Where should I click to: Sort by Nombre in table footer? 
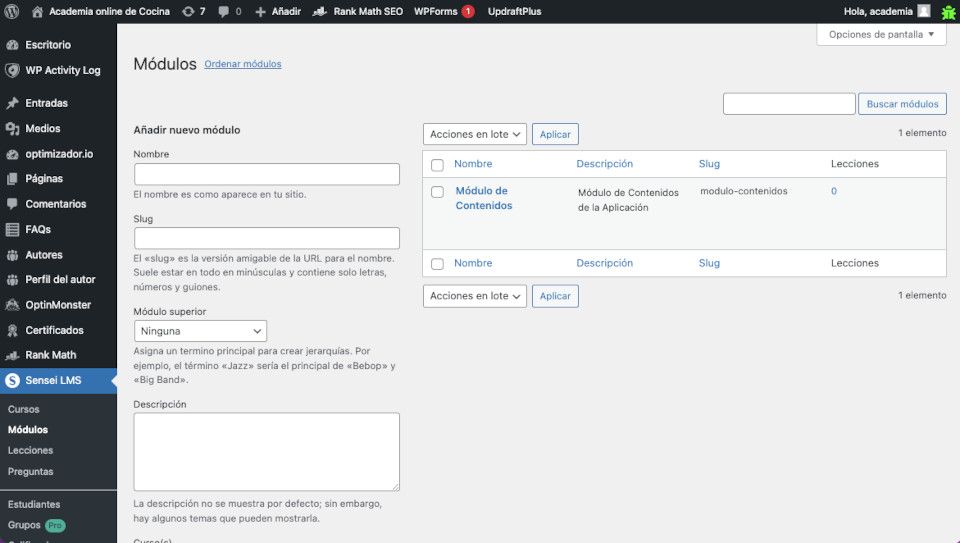(x=473, y=263)
